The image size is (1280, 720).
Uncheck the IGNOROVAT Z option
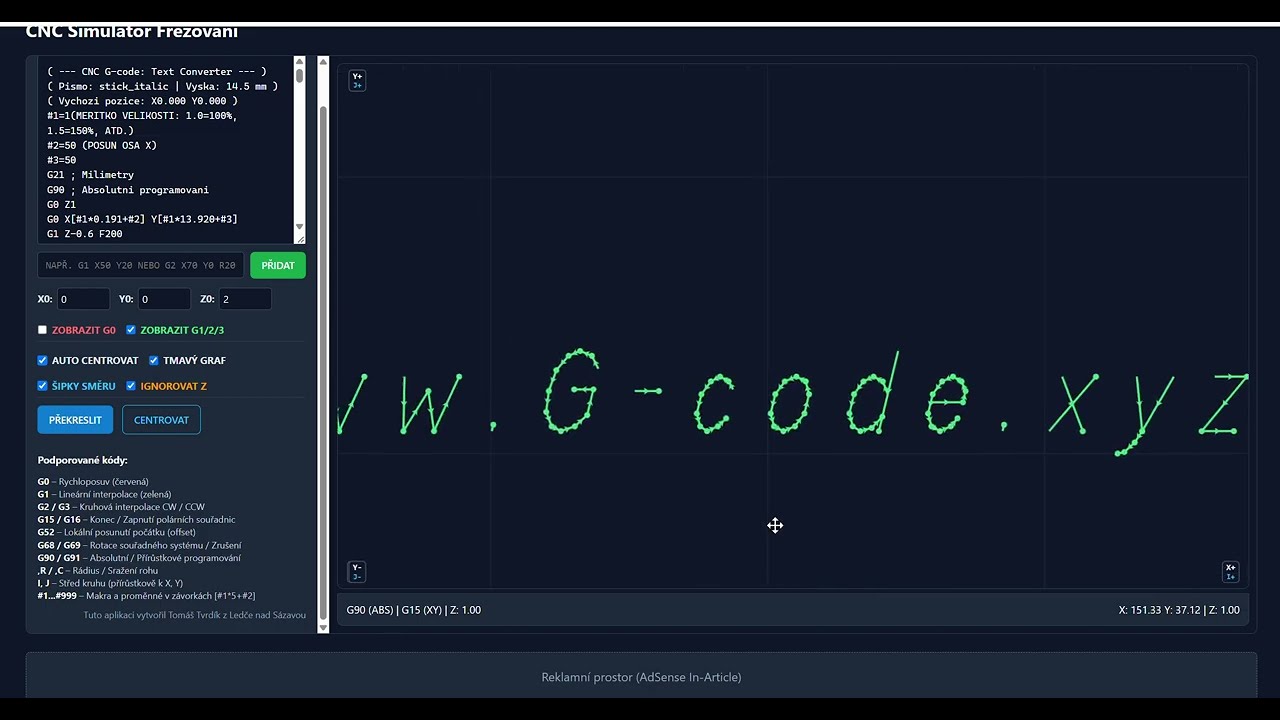coord(131,386)
